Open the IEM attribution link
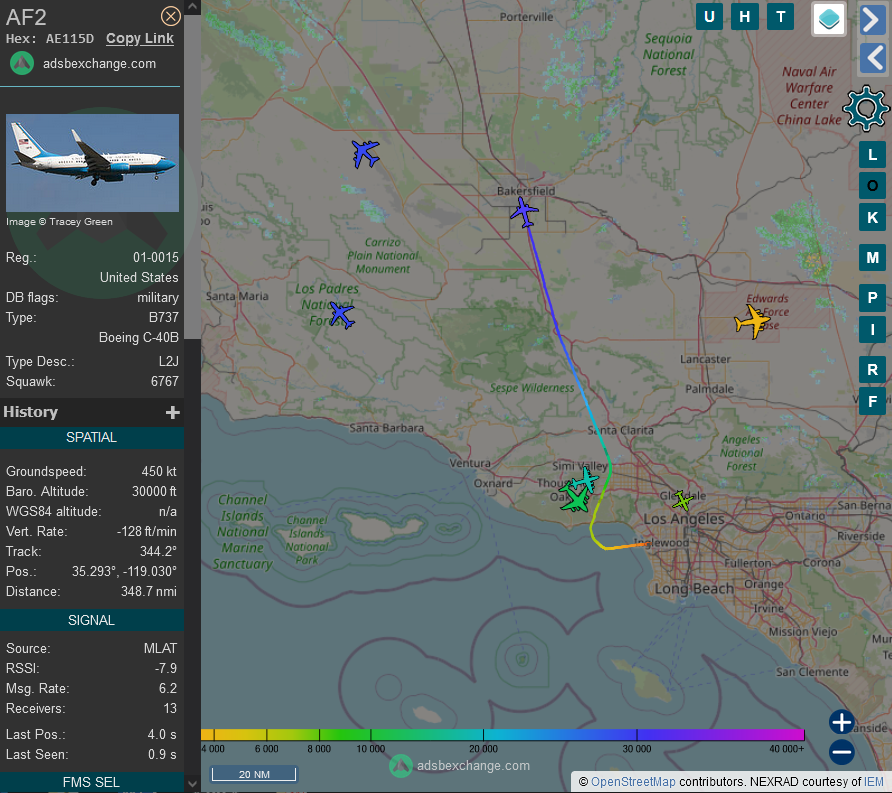 873,782
